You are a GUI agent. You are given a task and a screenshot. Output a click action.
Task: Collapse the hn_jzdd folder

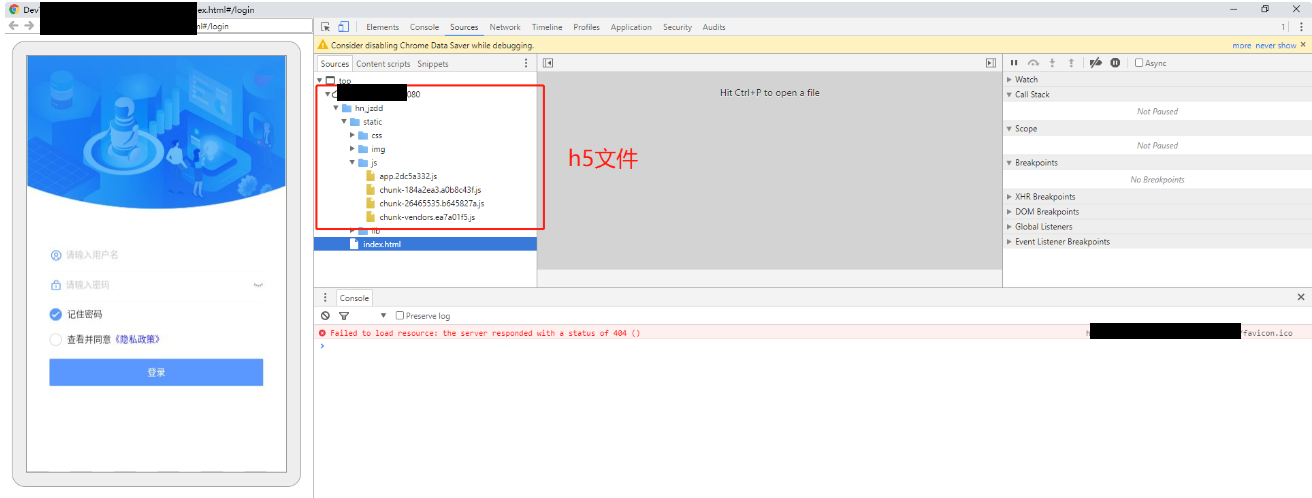[x=336, y=107]
